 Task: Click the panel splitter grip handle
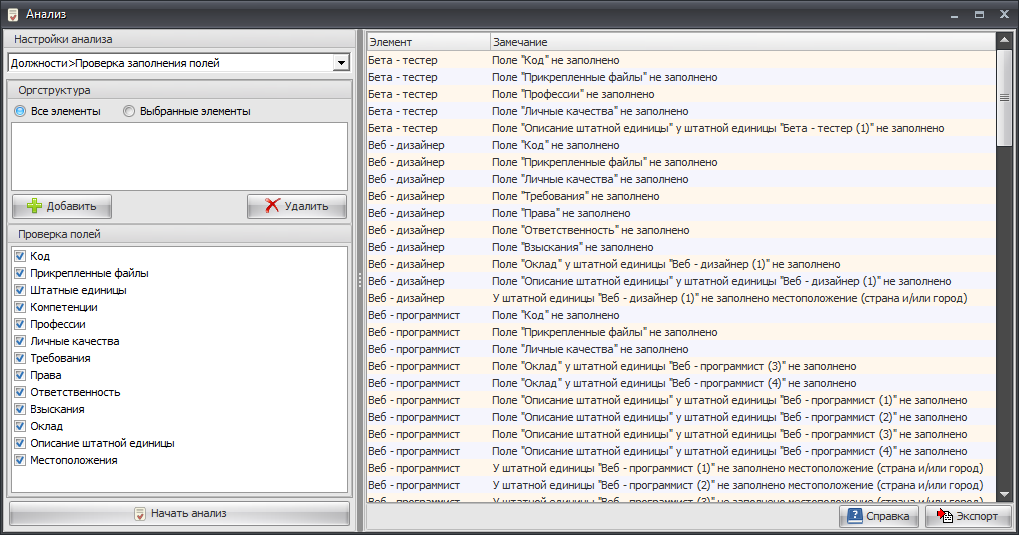(x=360, y=282)
